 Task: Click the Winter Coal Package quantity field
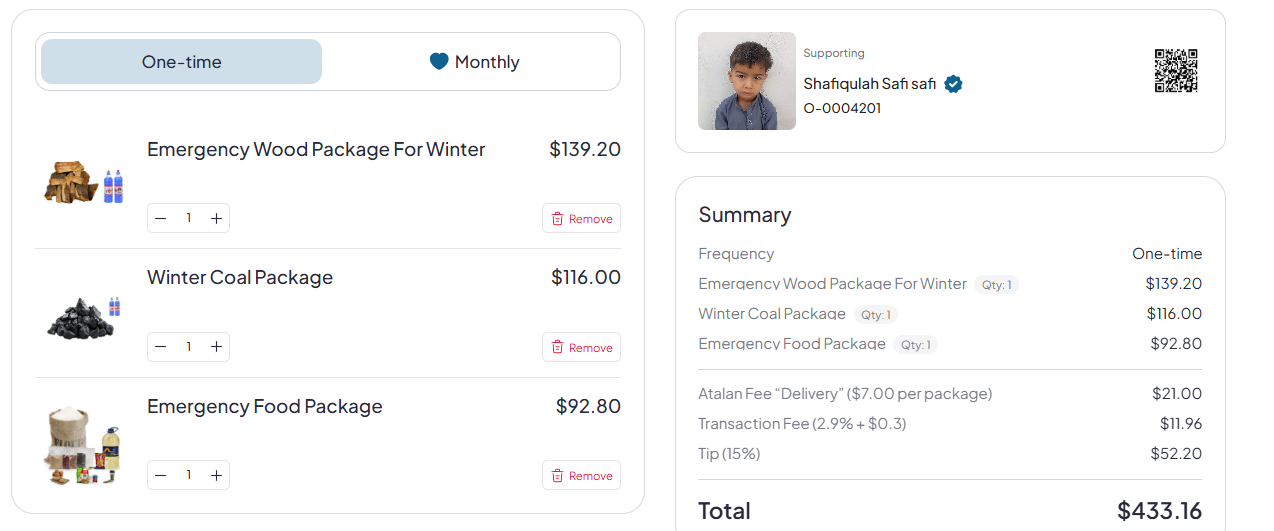click(188, 347)
